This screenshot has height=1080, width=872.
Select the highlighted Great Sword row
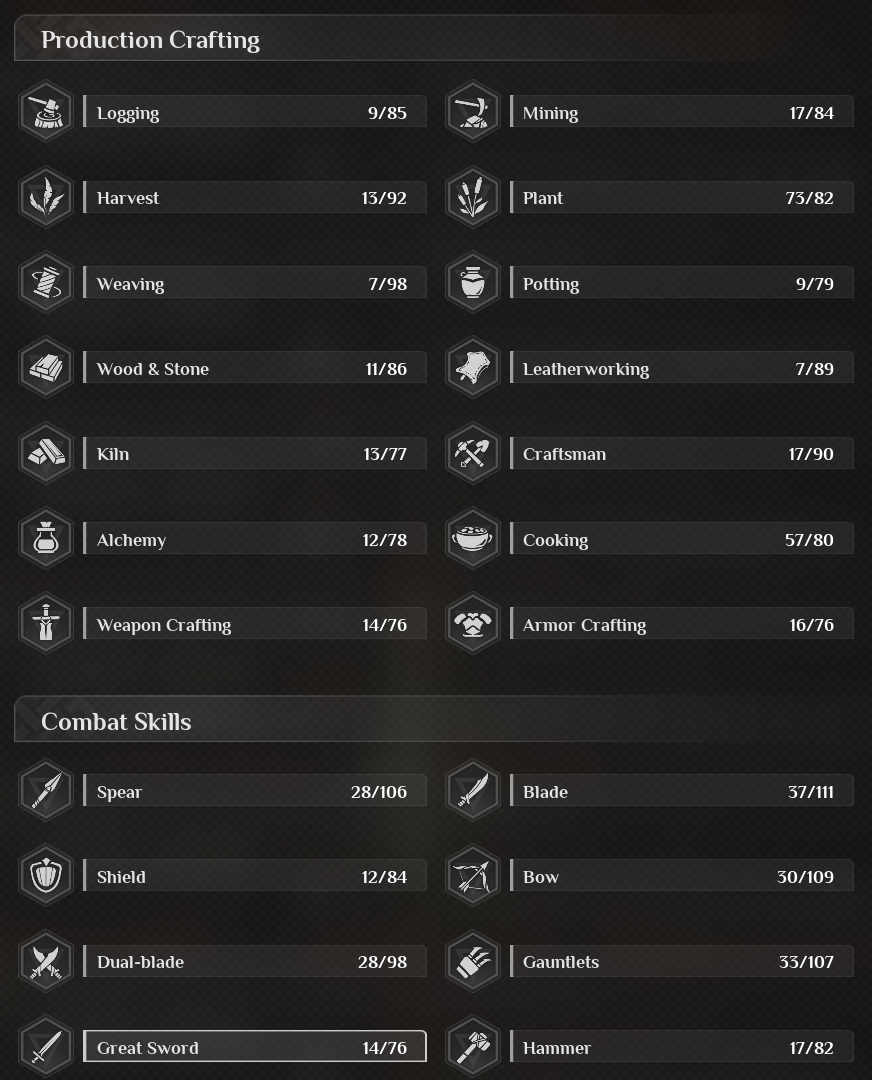(x=255, y=1047)
